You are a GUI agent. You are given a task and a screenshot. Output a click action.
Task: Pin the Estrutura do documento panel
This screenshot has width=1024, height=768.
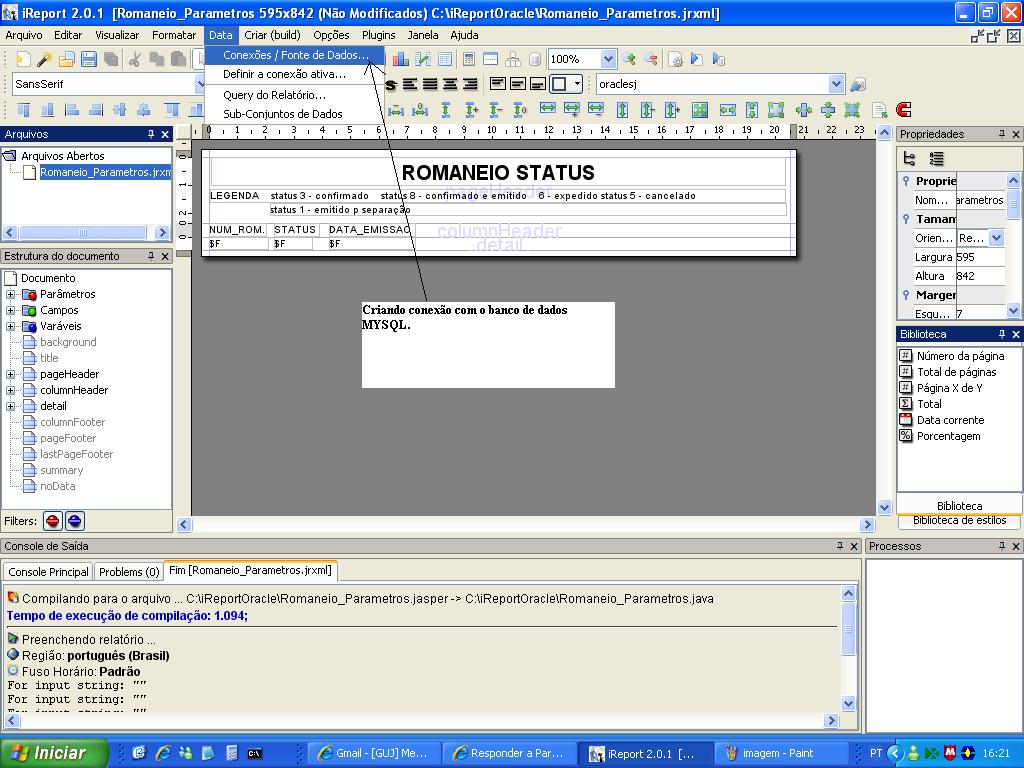click(151, 256)
